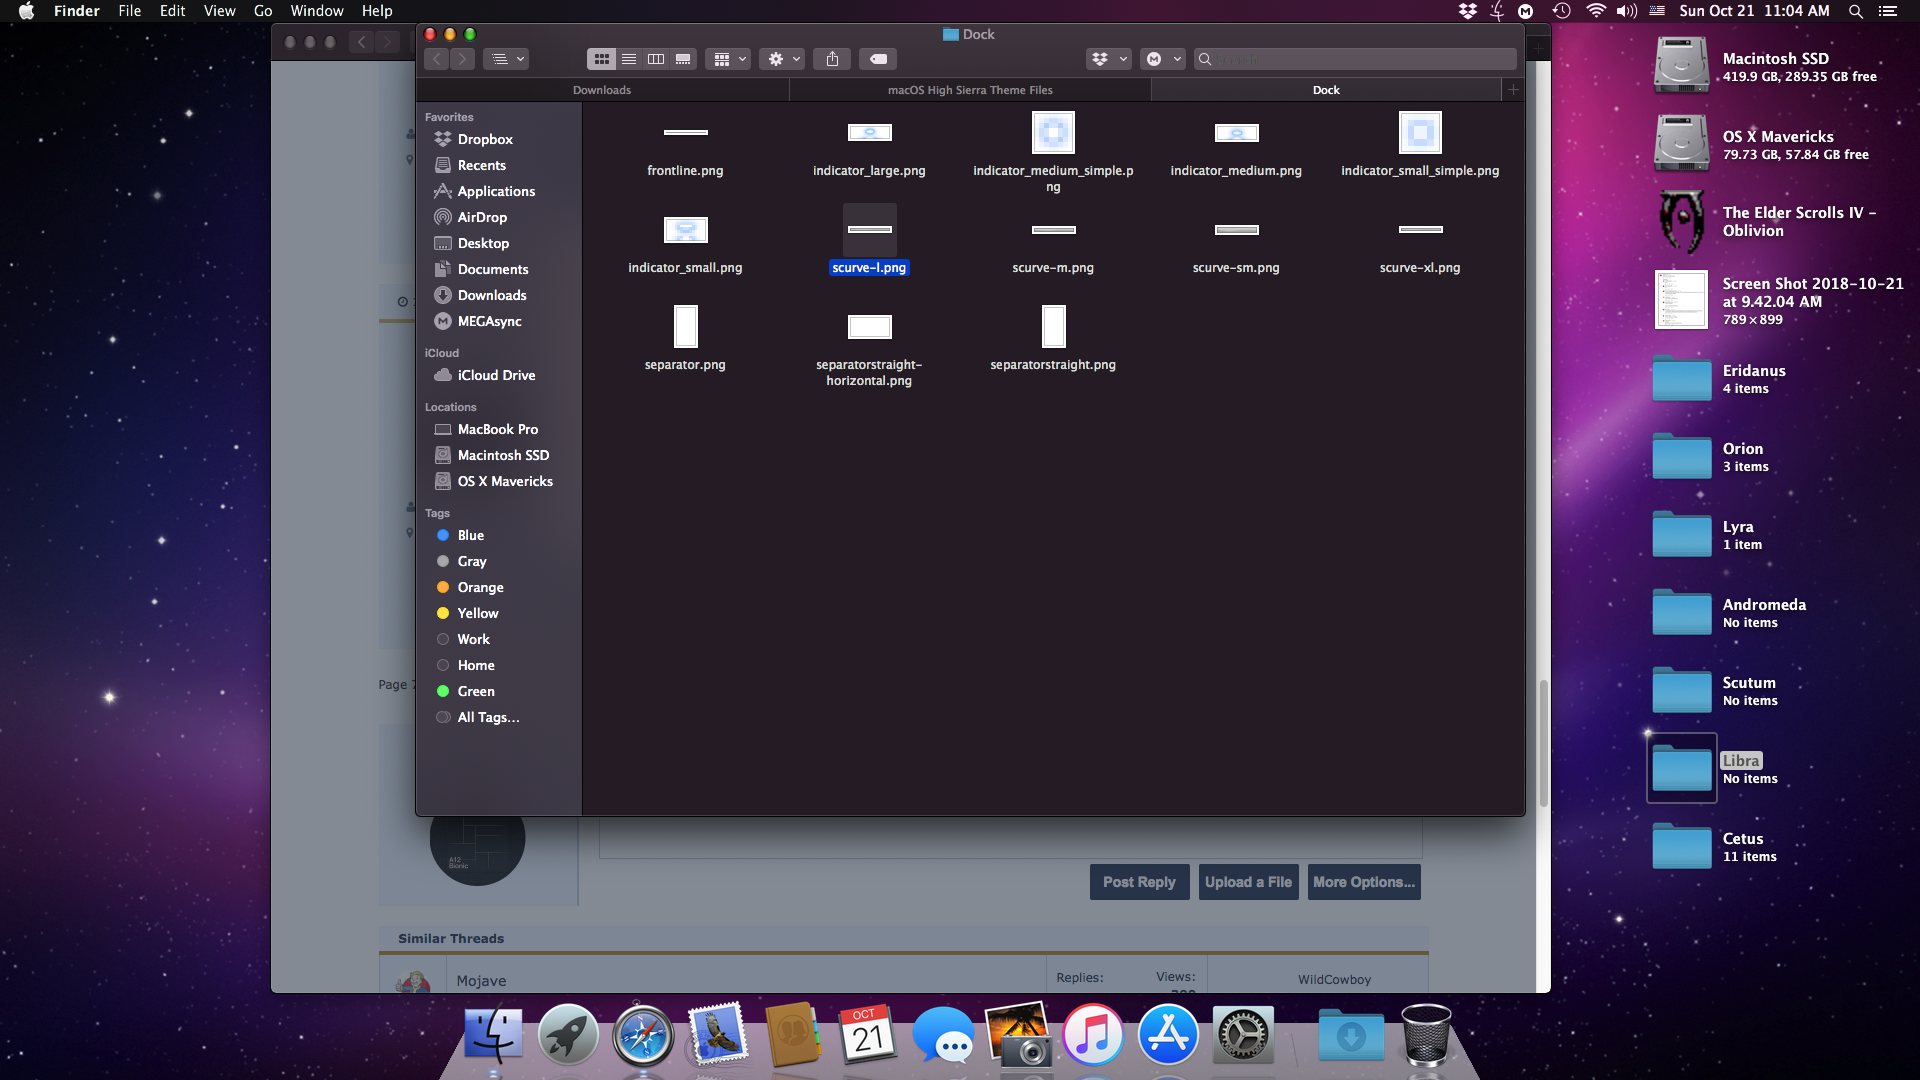
Task: Open the MEGA toolbar dropdown
Action: [x=1162, y=59]
